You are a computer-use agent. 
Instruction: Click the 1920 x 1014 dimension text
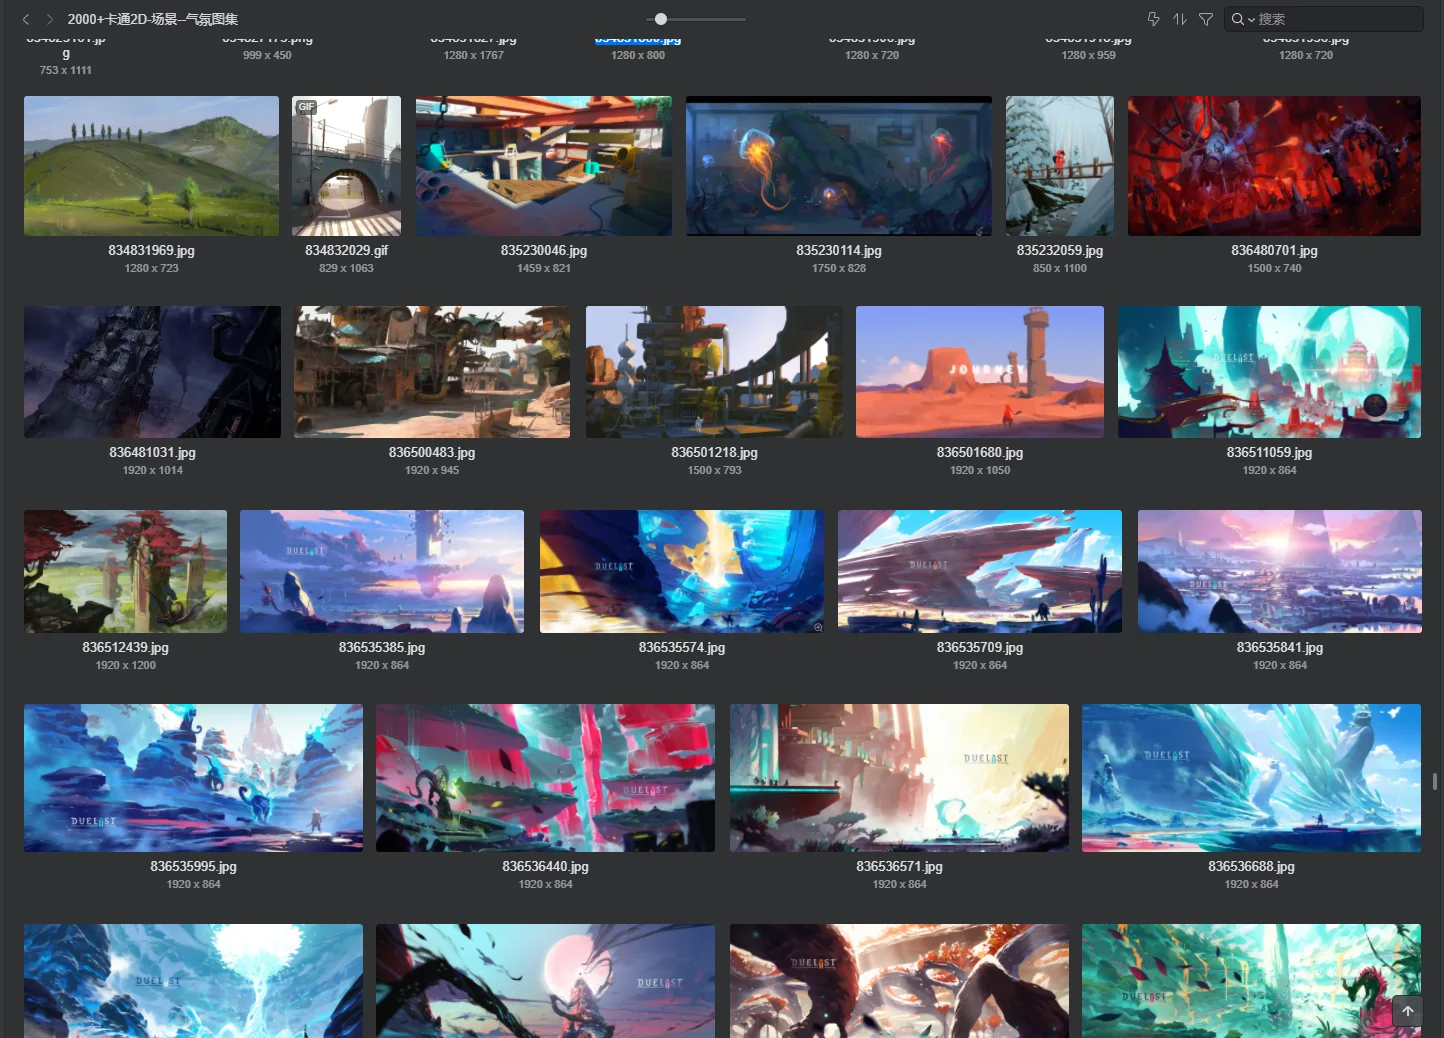coord(152,471)
